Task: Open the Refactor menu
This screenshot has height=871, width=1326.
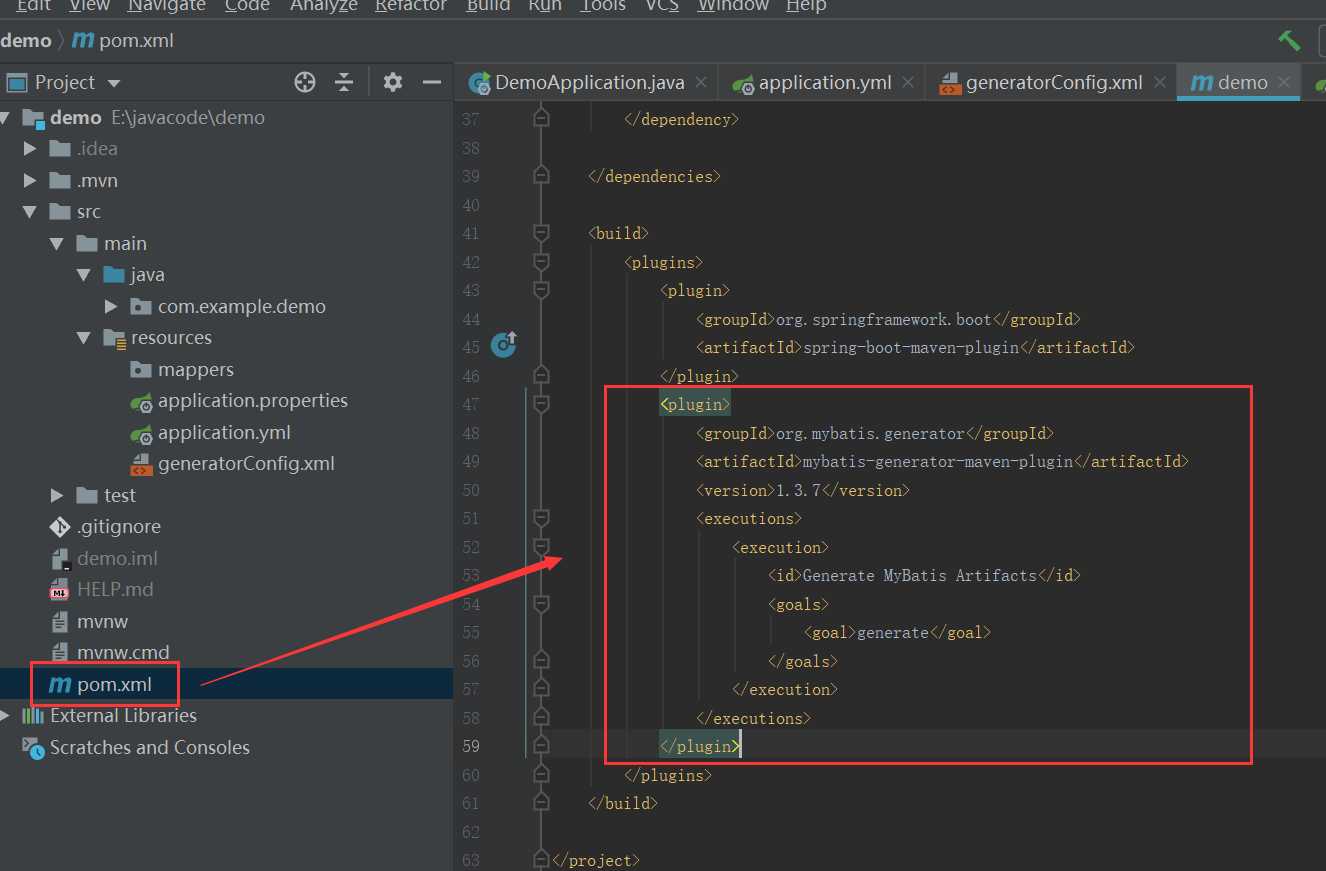Action: click(411, 6)
